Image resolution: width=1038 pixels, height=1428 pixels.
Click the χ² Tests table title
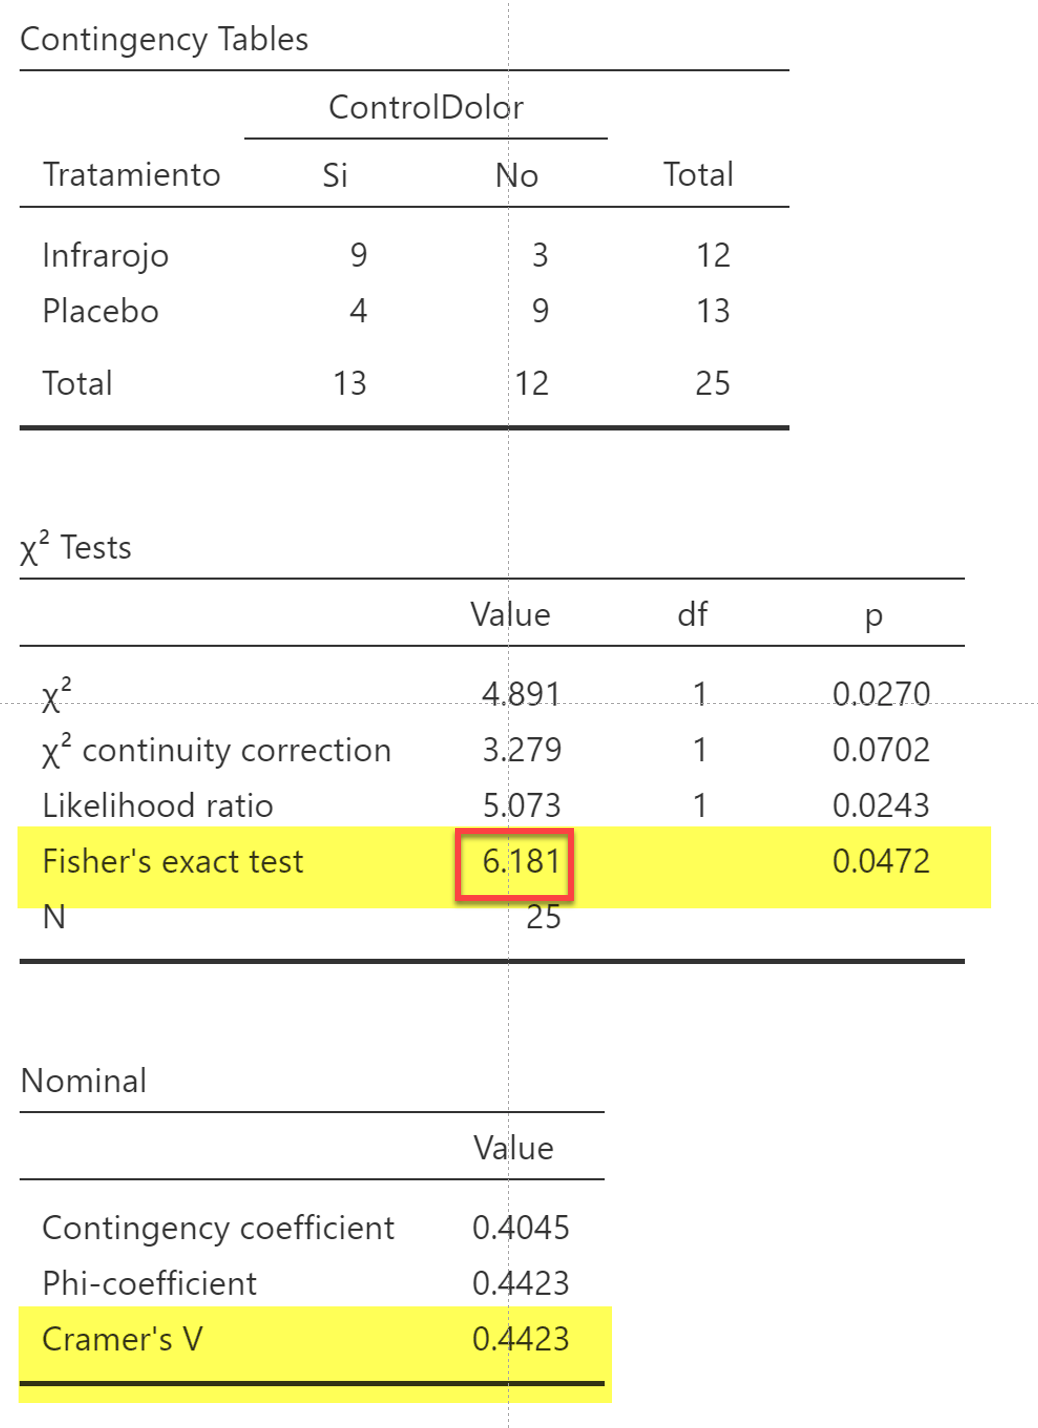[x=76, y=547]
